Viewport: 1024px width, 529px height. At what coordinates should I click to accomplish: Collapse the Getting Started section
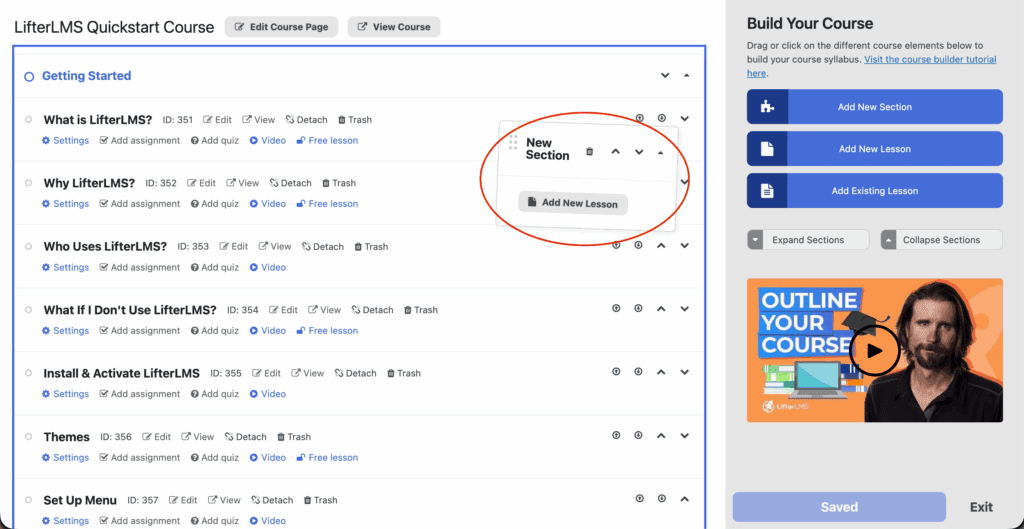[686, 75]
